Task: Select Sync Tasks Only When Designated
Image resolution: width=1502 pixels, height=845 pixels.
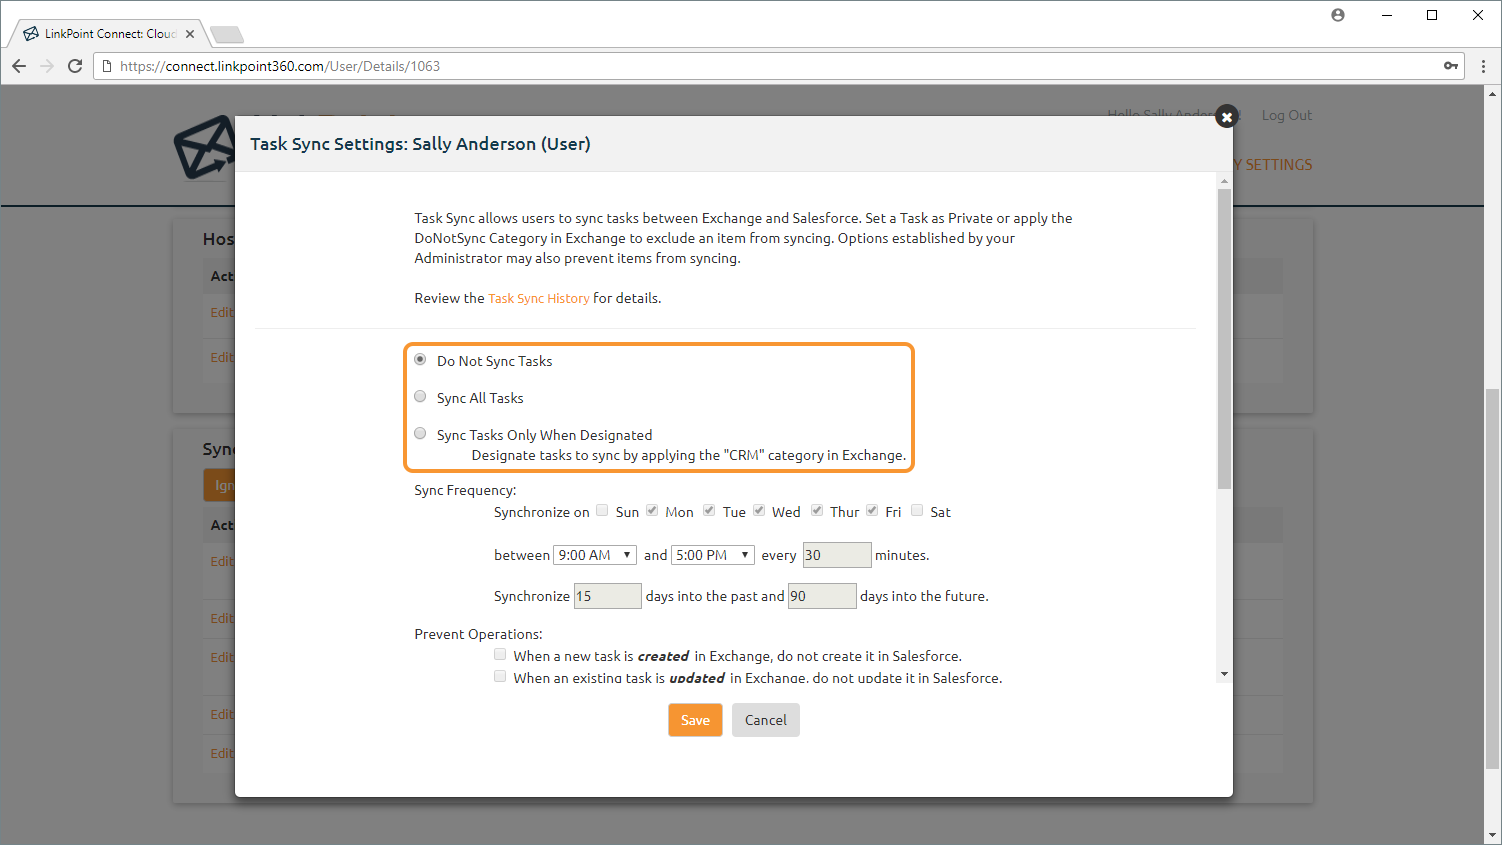Action: [x=420, y=434]
